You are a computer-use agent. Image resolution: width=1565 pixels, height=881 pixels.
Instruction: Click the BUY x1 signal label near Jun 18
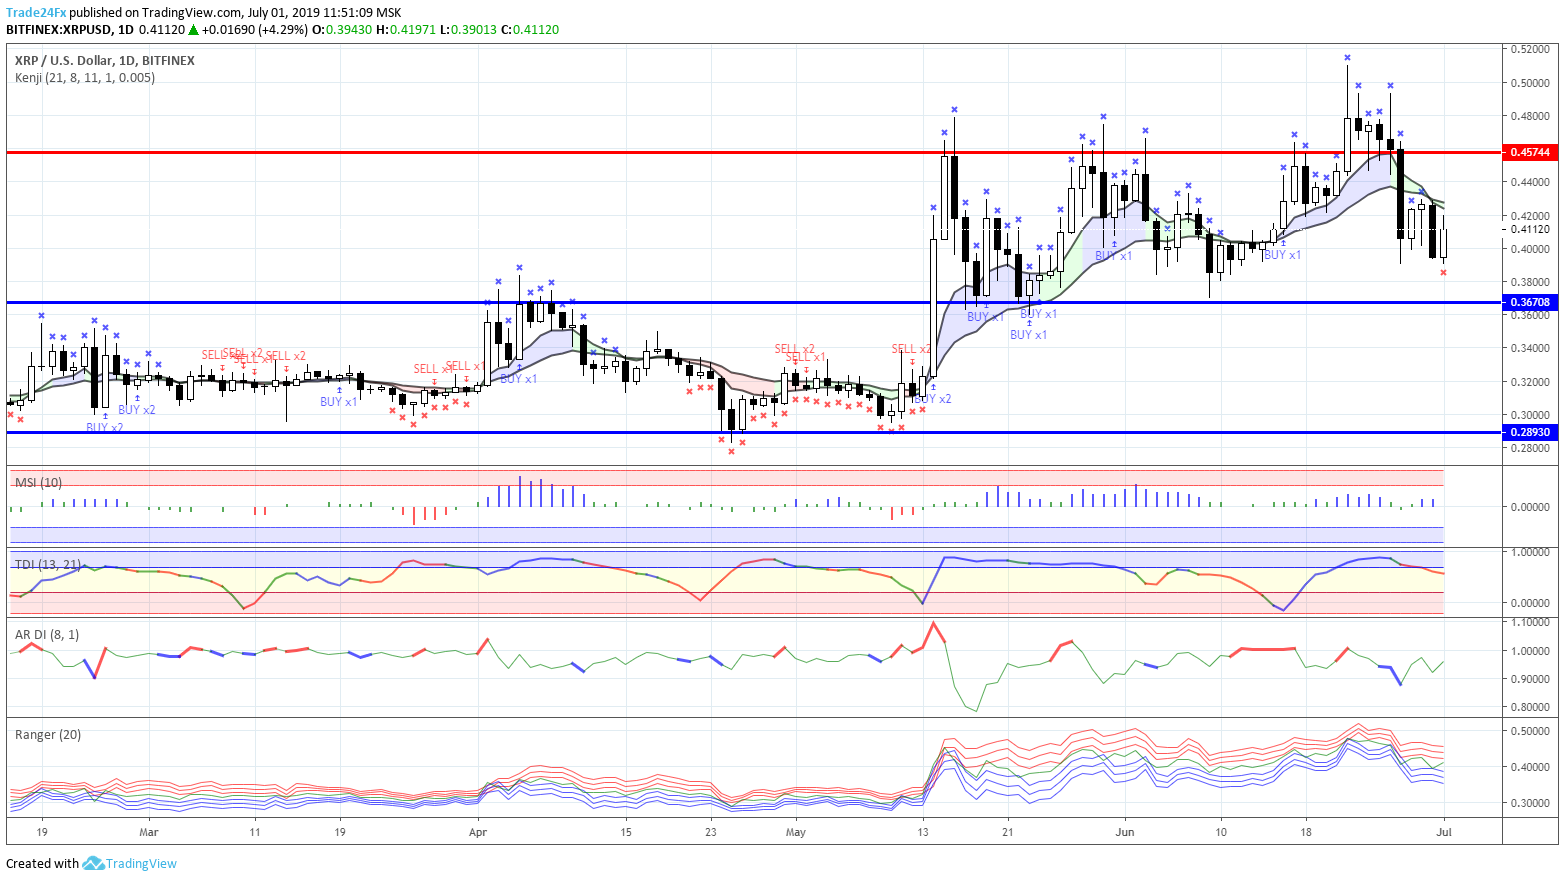point(1282,255)
